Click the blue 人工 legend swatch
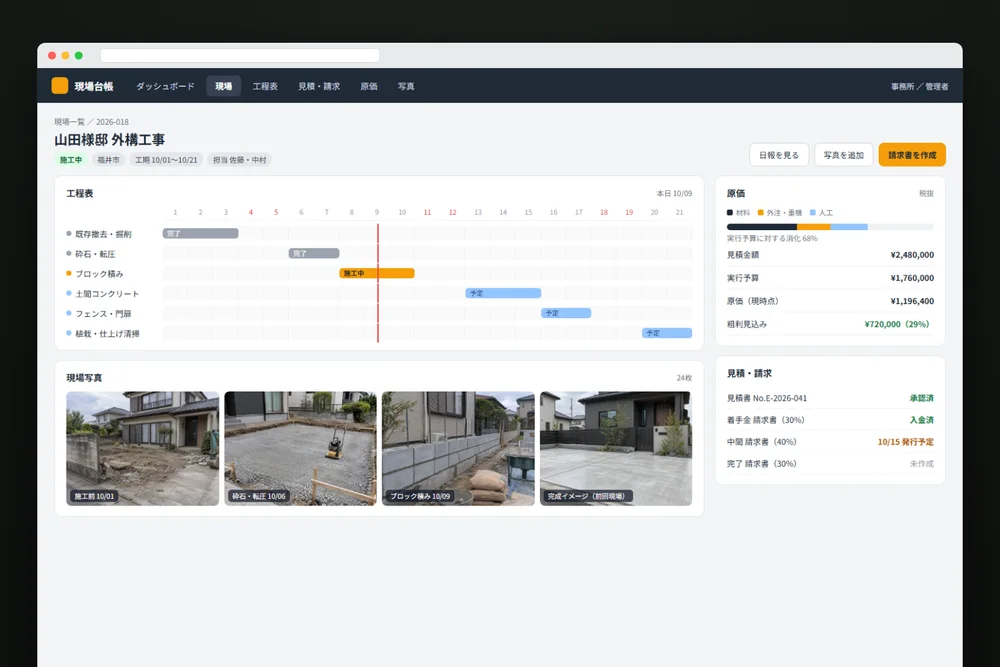1000x667 pixels. tap(812, 213)
